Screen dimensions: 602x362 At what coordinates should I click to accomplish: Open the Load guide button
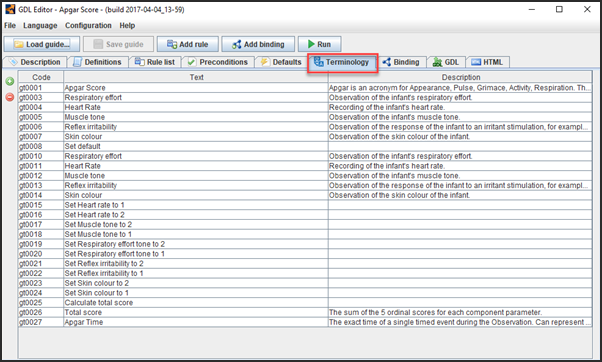(x=42, y=44)
